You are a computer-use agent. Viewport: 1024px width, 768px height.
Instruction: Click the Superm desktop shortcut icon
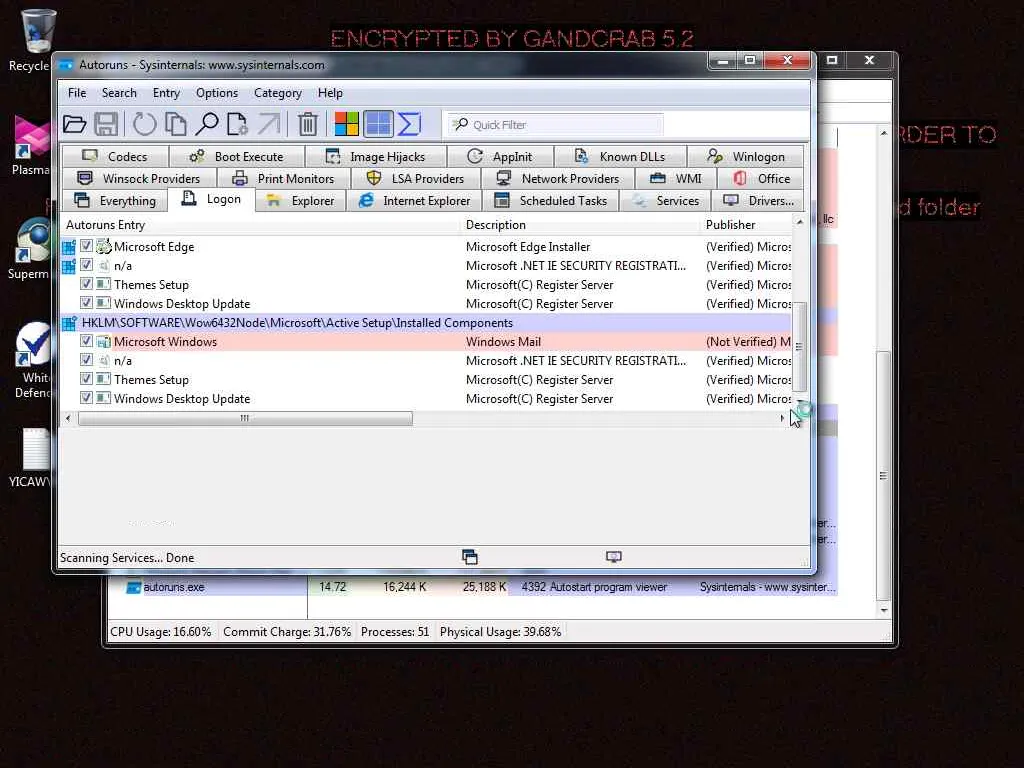coord(32,240)
